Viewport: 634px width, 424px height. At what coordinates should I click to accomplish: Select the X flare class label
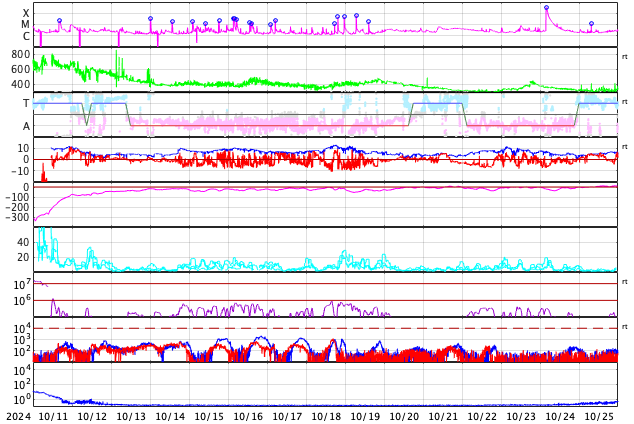click(x=26, y=14)
